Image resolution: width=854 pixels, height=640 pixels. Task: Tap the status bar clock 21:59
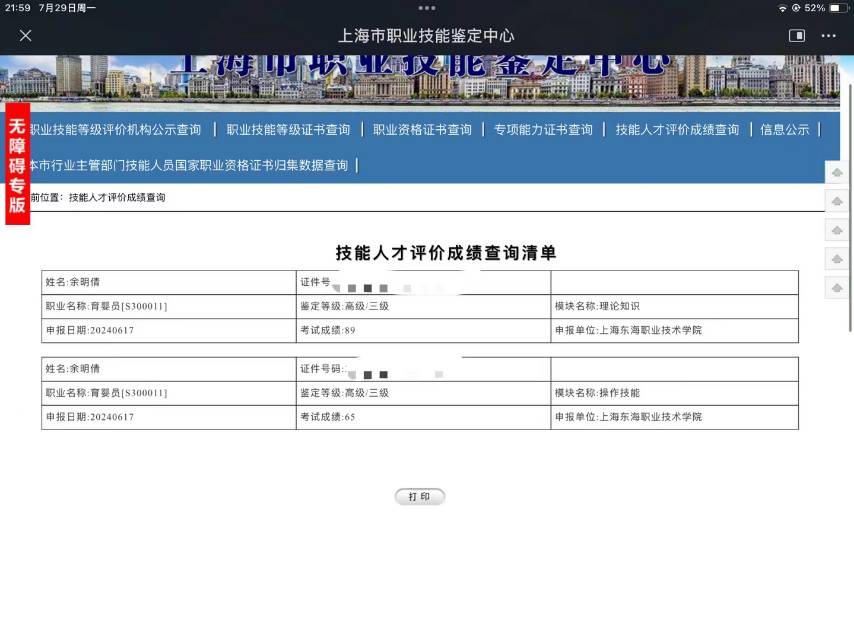pos(17,8)
